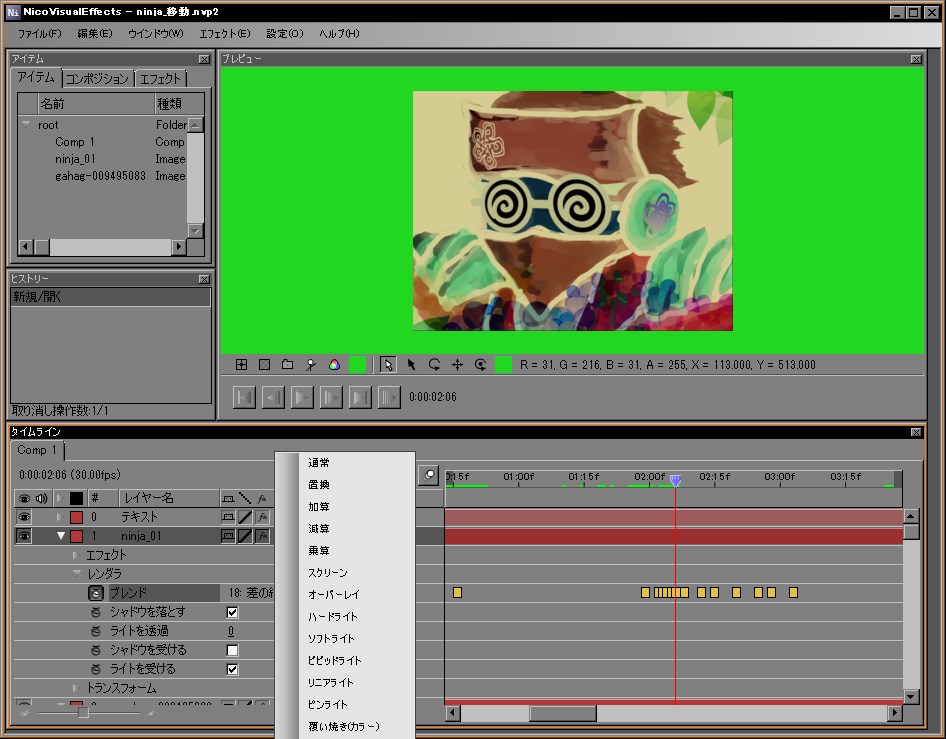The image size is (946, 739).
Task: Toggle fx switch on ninja_01 layer
Action: click(x=262, y=536)
